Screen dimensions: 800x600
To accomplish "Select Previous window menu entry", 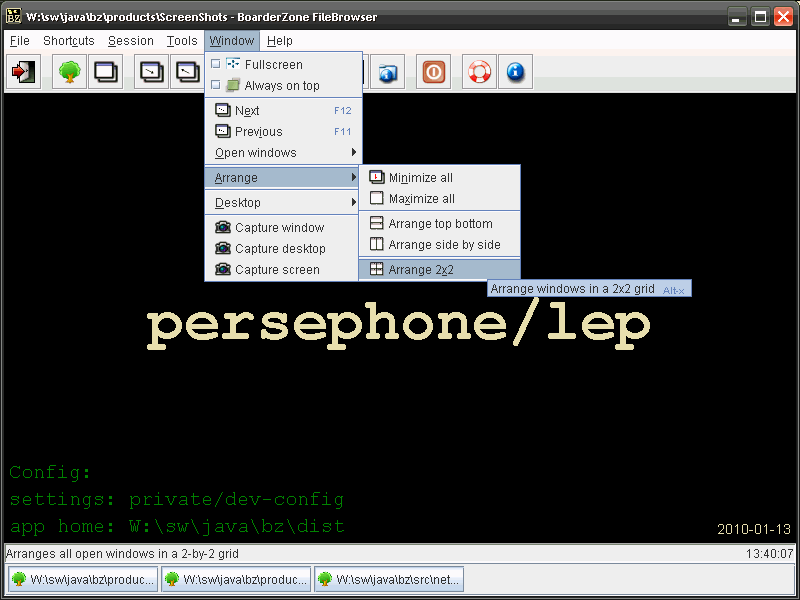I will [x=283, y=131].
